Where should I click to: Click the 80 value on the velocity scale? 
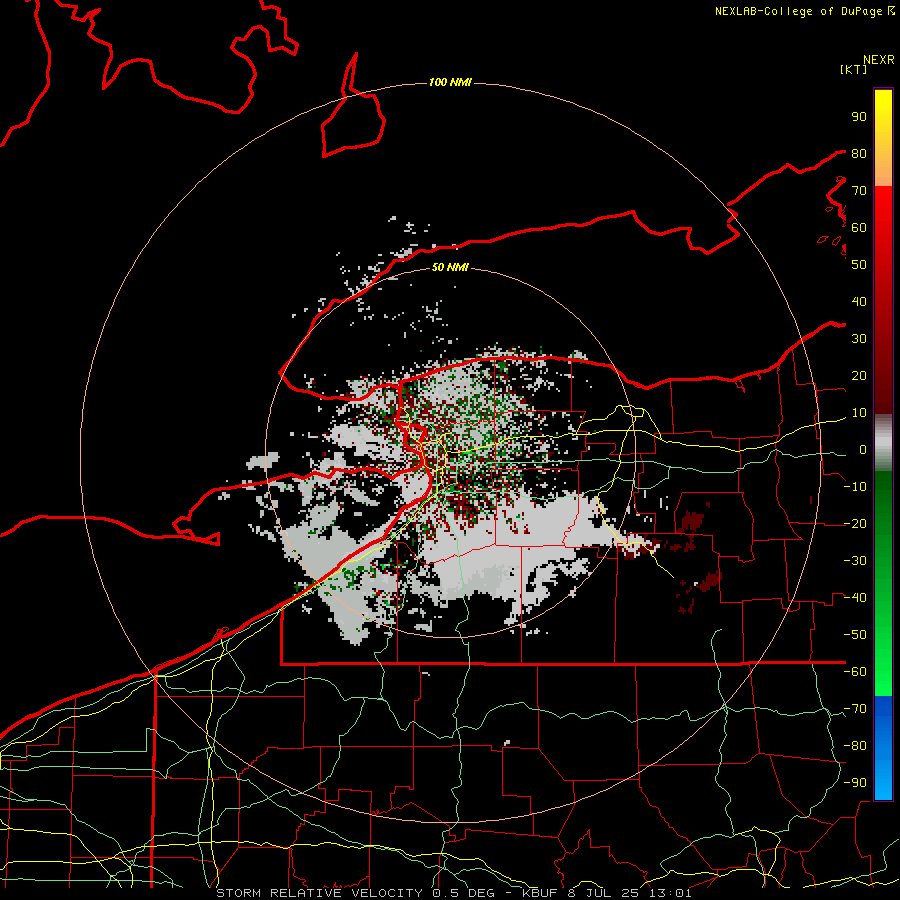click(x=859, y=153)
